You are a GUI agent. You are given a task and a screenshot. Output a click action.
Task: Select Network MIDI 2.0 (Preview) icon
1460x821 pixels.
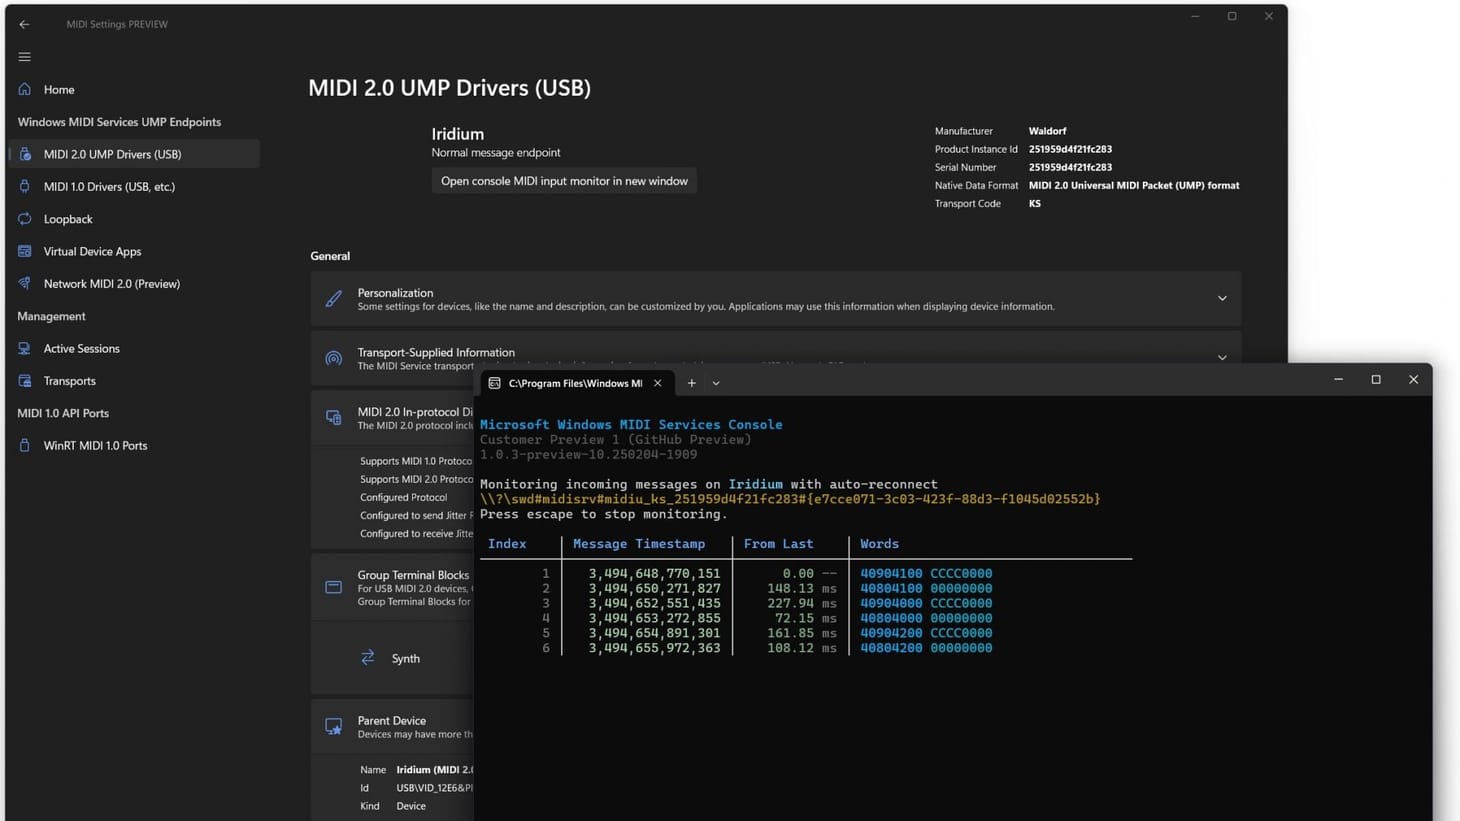point(25,283)
